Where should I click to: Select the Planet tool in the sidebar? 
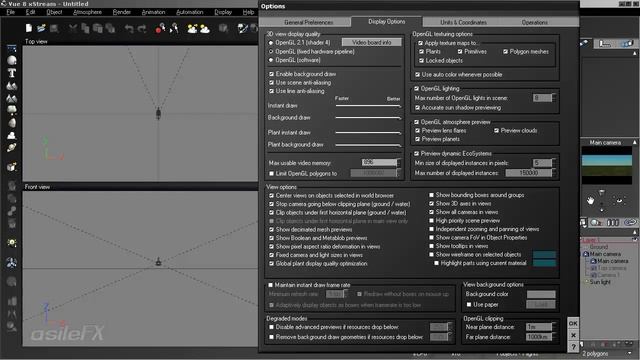click(12, 147)
